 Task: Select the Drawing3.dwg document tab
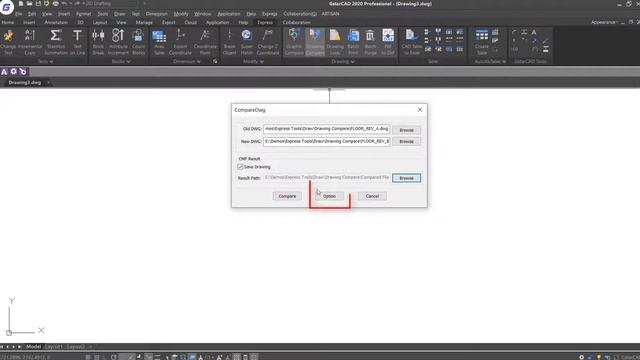click(x=24, y=82)
